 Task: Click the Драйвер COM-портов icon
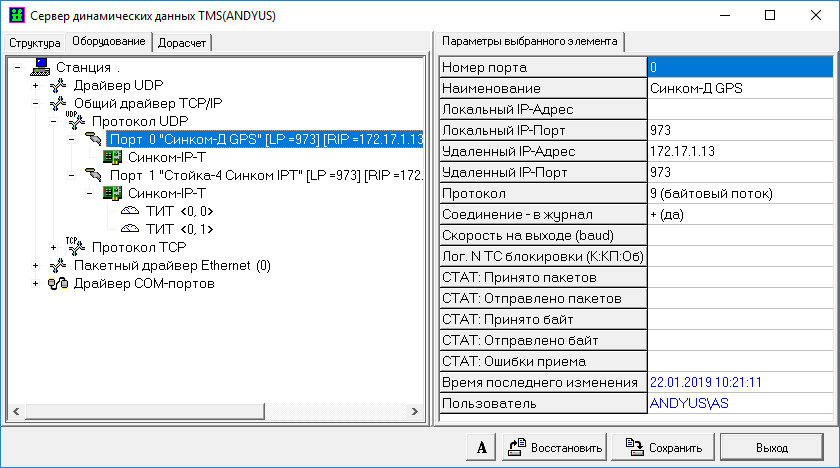point(59,283)
